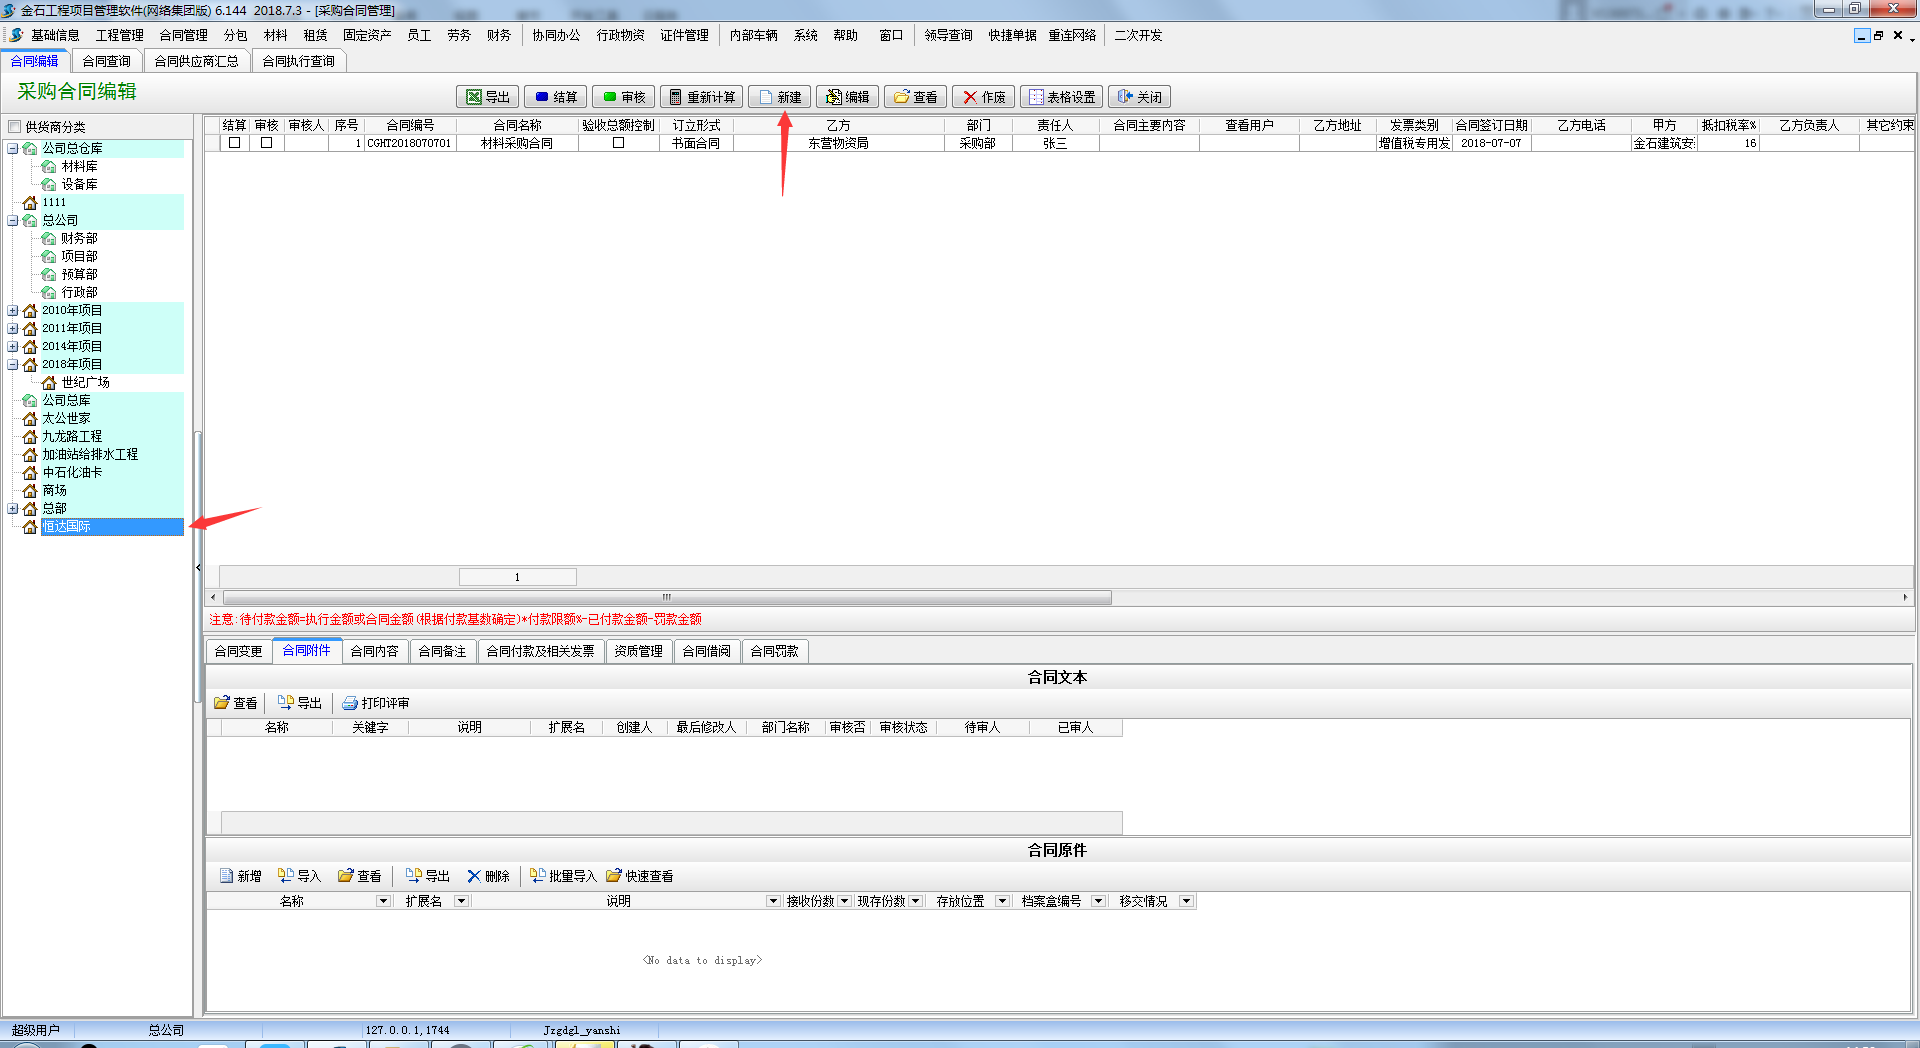Image resolution: width=1920 pixels, height=1048 pixels.
Task: Click 查看 in the 合同原件 toolbar
Action: click(x=360, y=876)
